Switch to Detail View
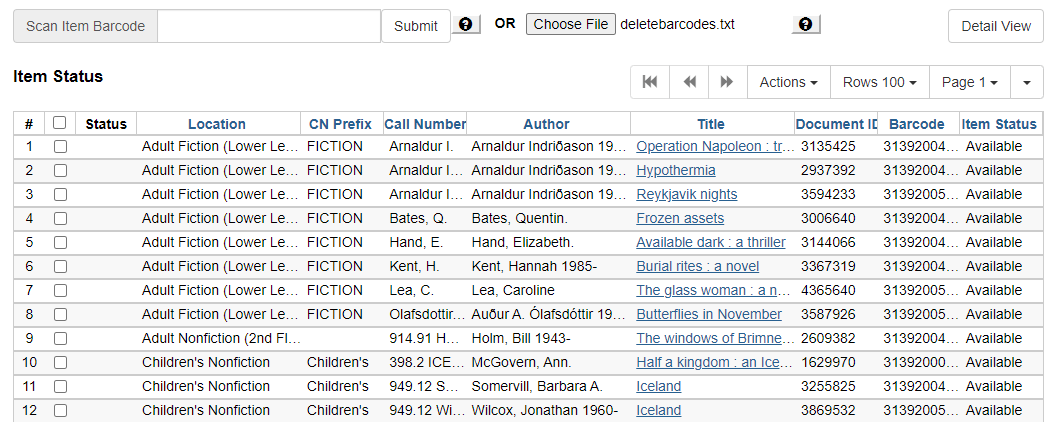The image size is (1055, 422). point(995,26)
